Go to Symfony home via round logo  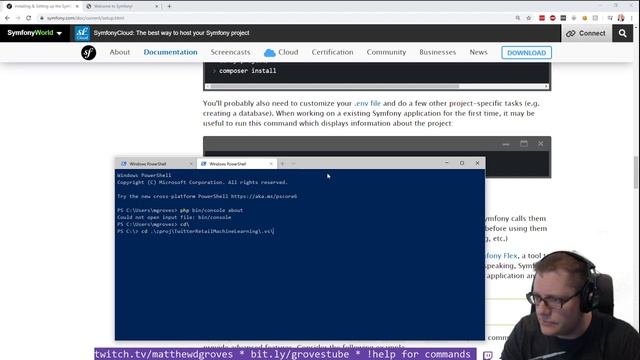(x=89, y=53)
